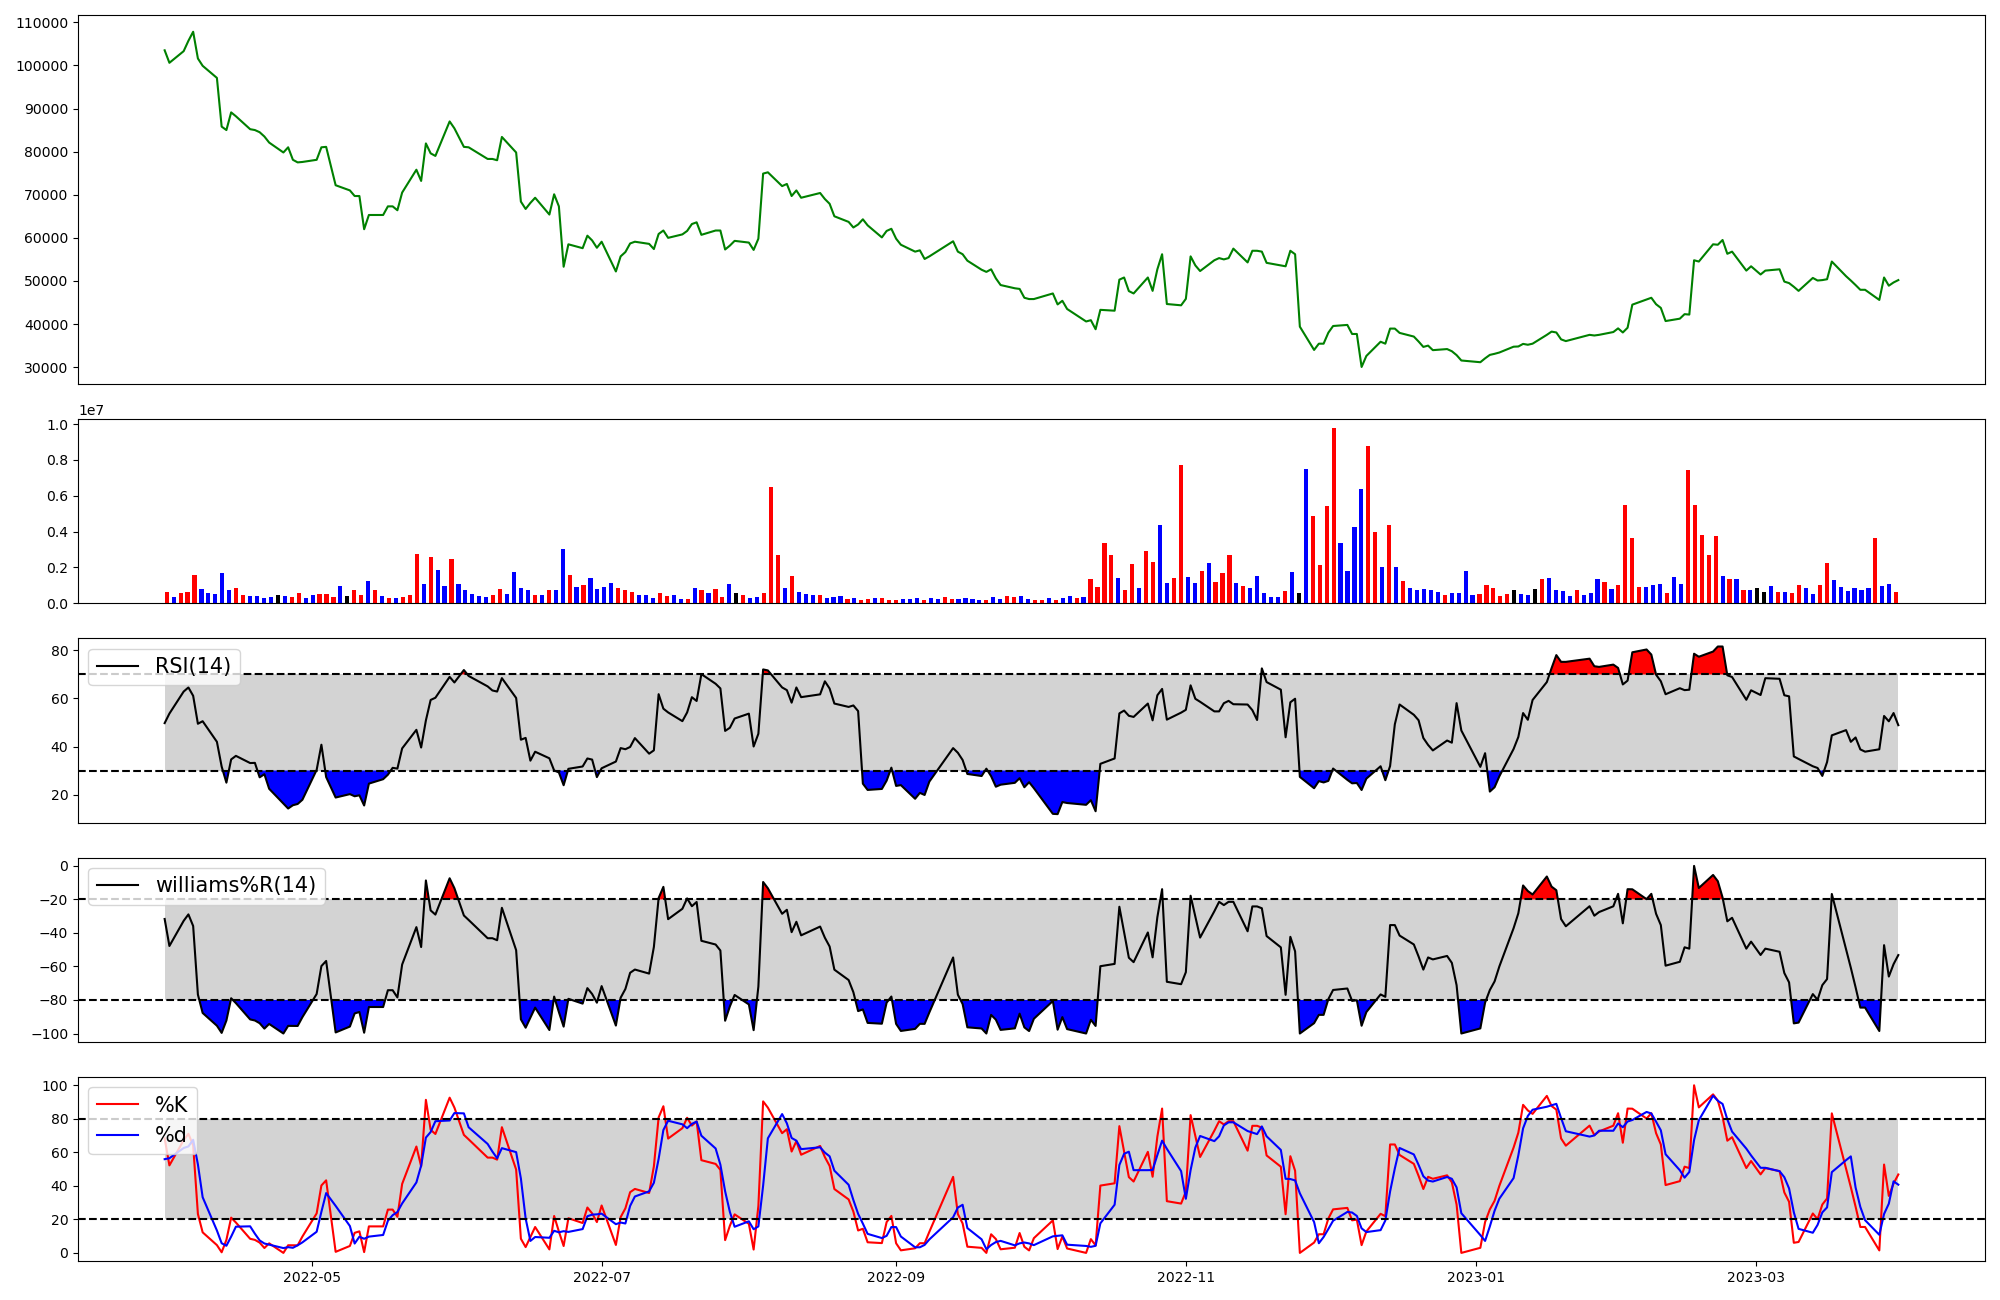Click the 2022-09 x-axis date label
2000x1300 pixels.
pyautogui.click(x=895, y=1277)
